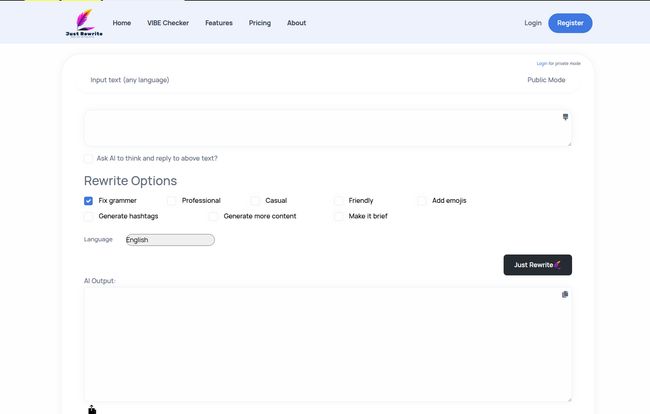Click the Login link for private mode
This screenshot has width=650, height=414.
(x=541, y=63)
